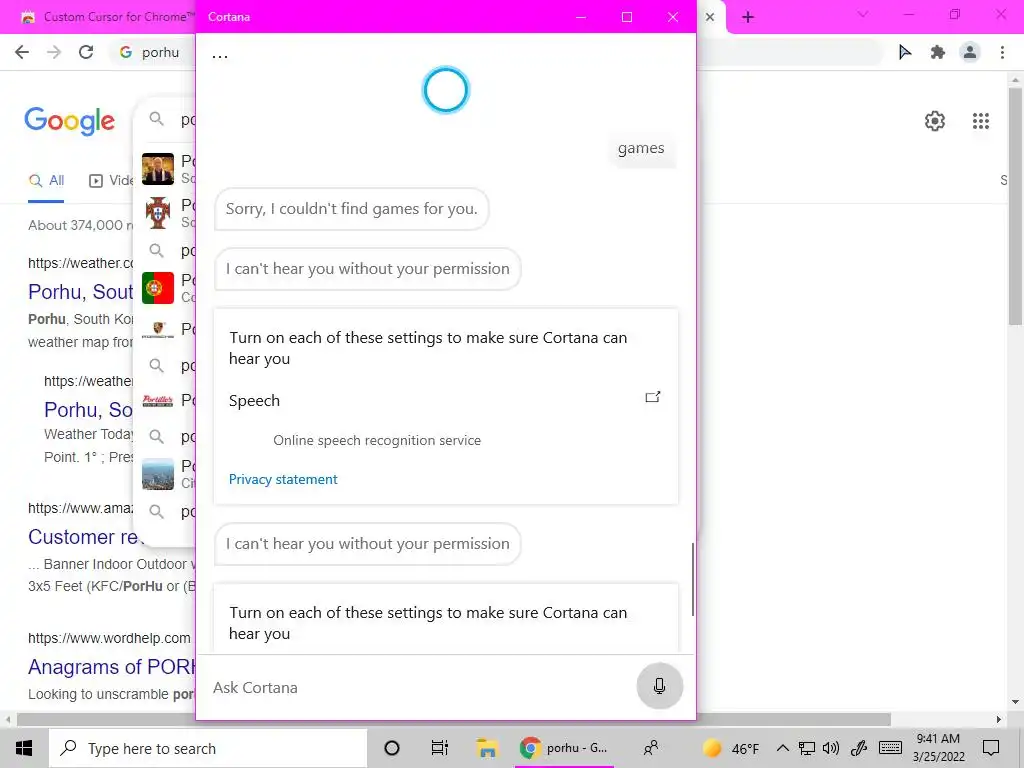Click the Cortana conversation scrollbar

(692, 579)
